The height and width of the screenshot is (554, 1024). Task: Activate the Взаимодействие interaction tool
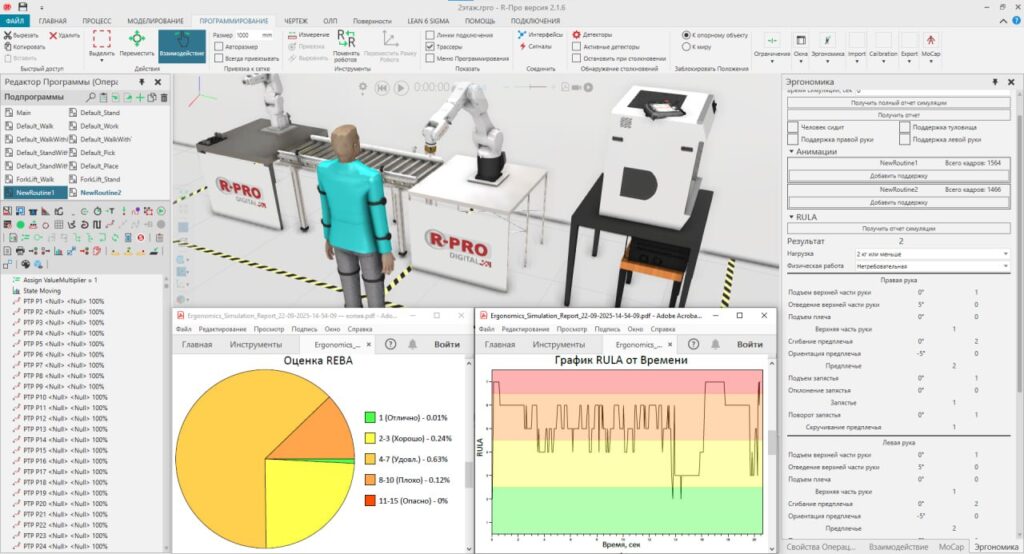pyautogui.click(x=181, y=44)
